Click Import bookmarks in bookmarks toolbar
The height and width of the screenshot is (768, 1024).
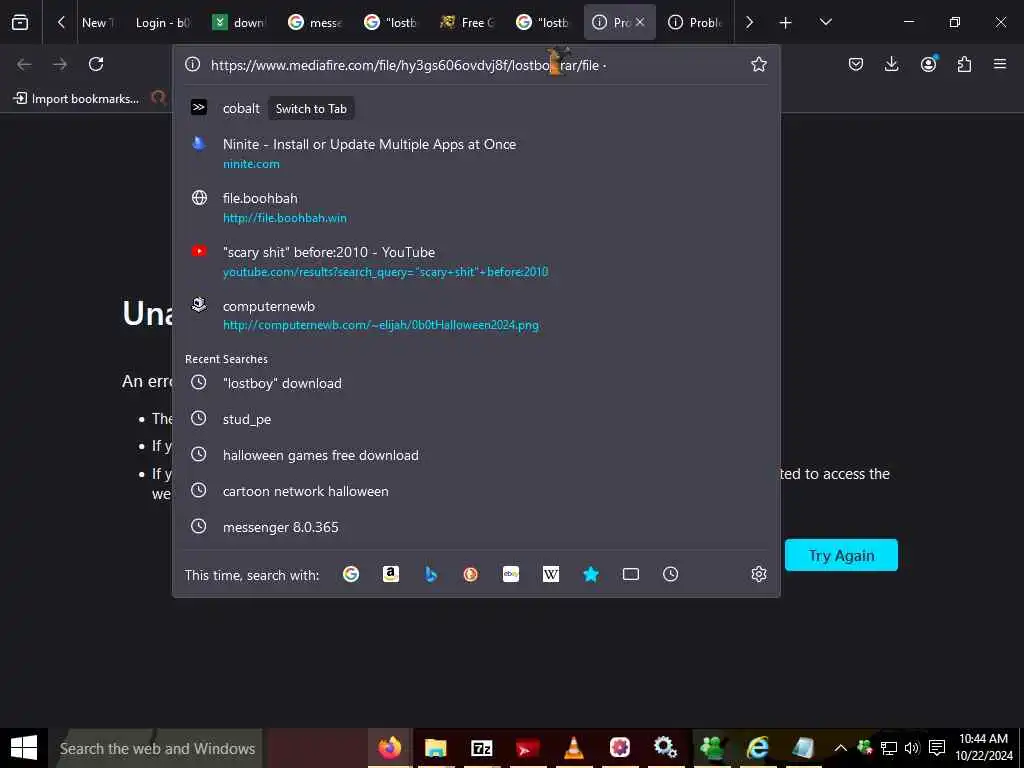point(77,99)
